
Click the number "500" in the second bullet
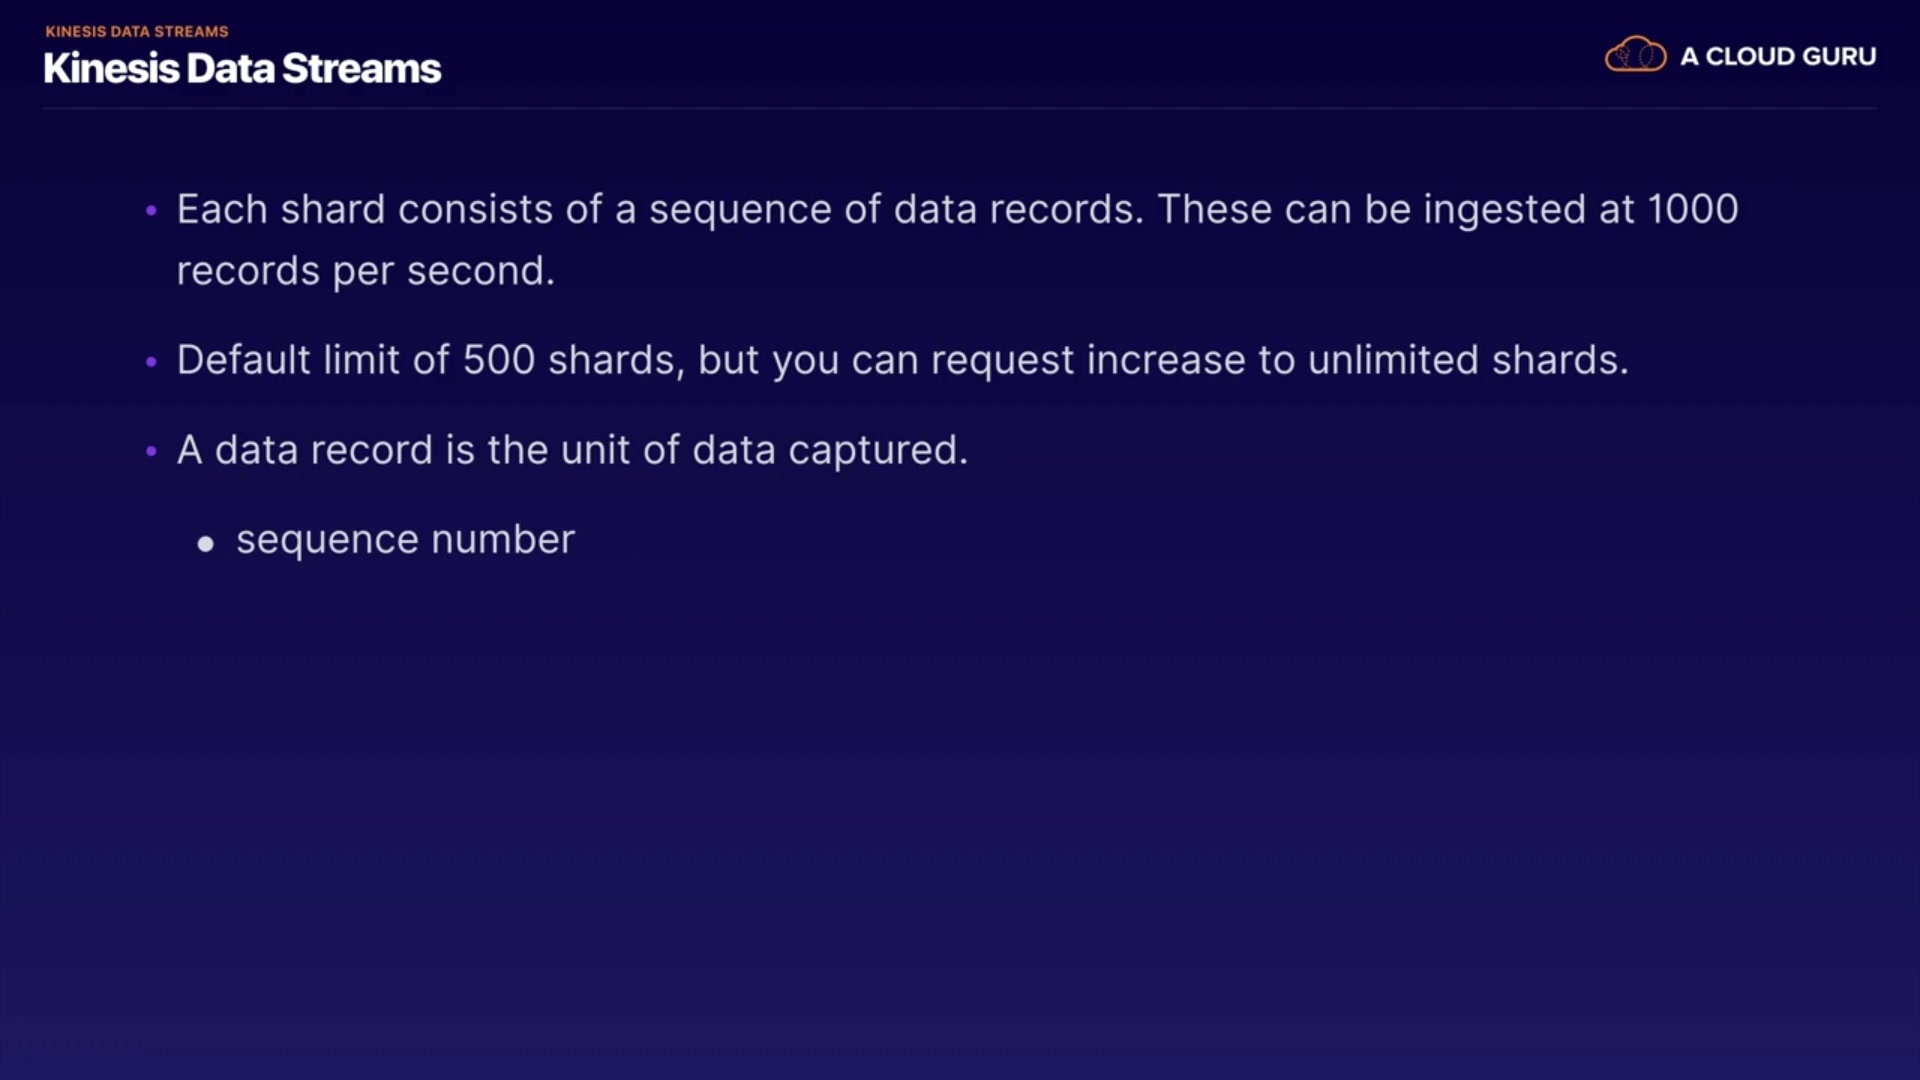499,361
